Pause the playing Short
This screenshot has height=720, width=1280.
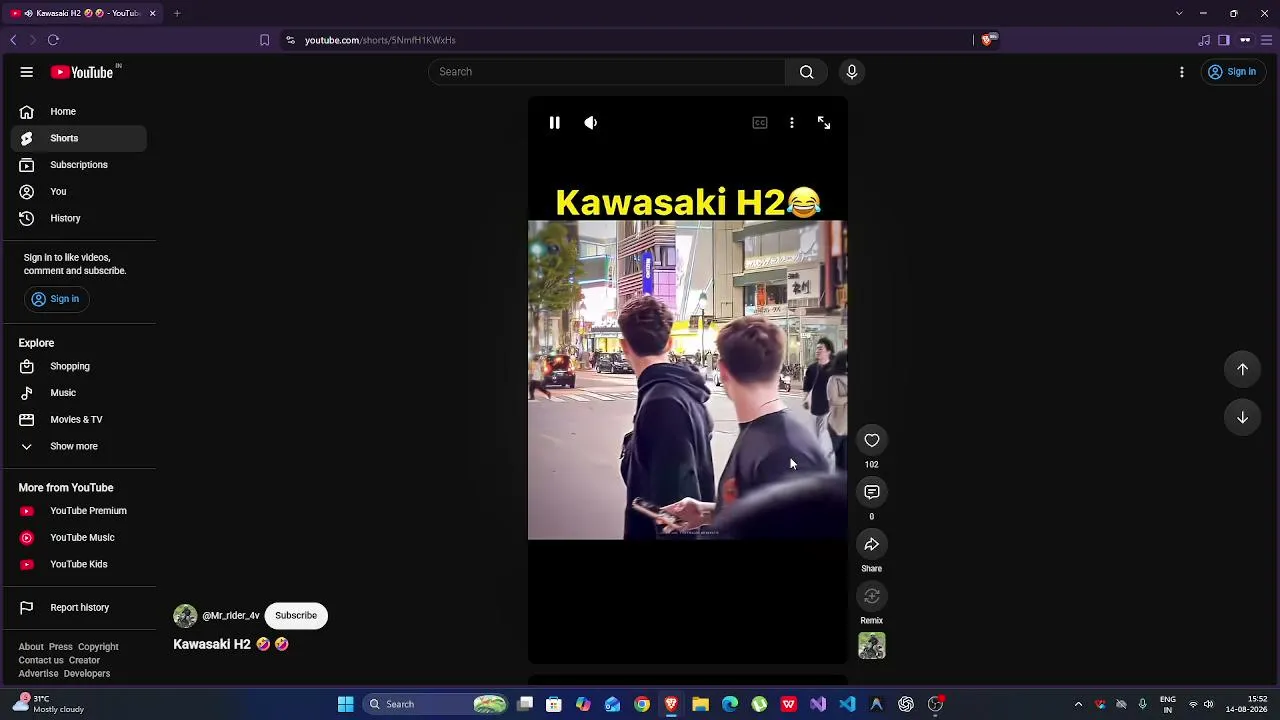tap(554, 123)
